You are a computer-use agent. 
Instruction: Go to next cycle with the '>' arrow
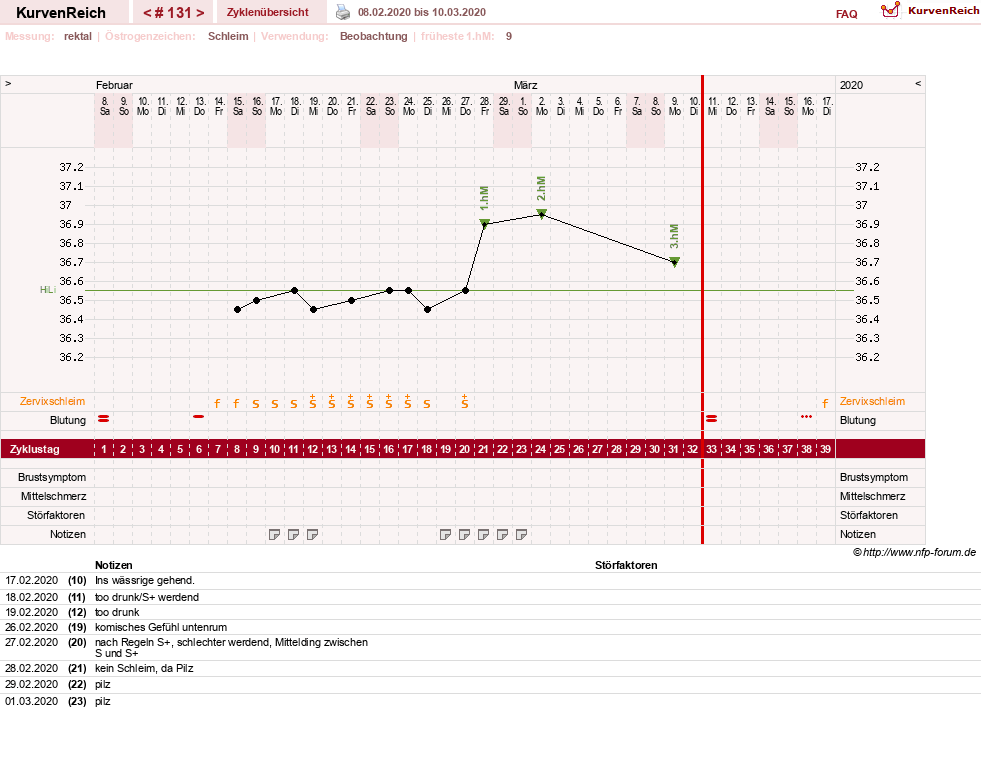point(200,13)
